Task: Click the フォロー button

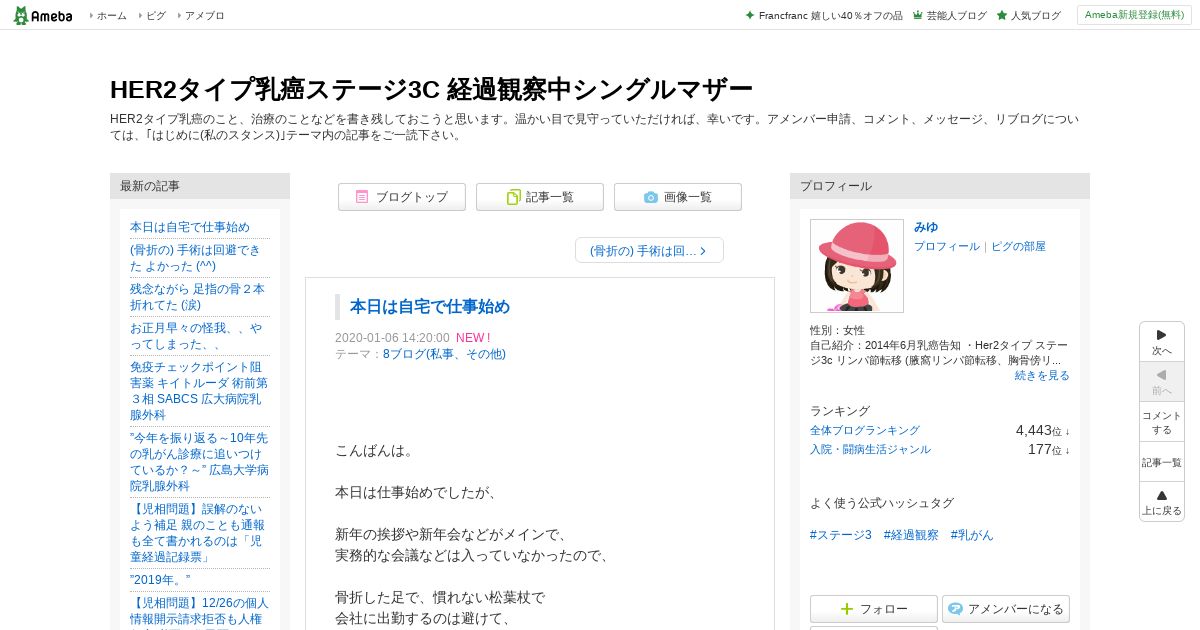Action: 874,609
